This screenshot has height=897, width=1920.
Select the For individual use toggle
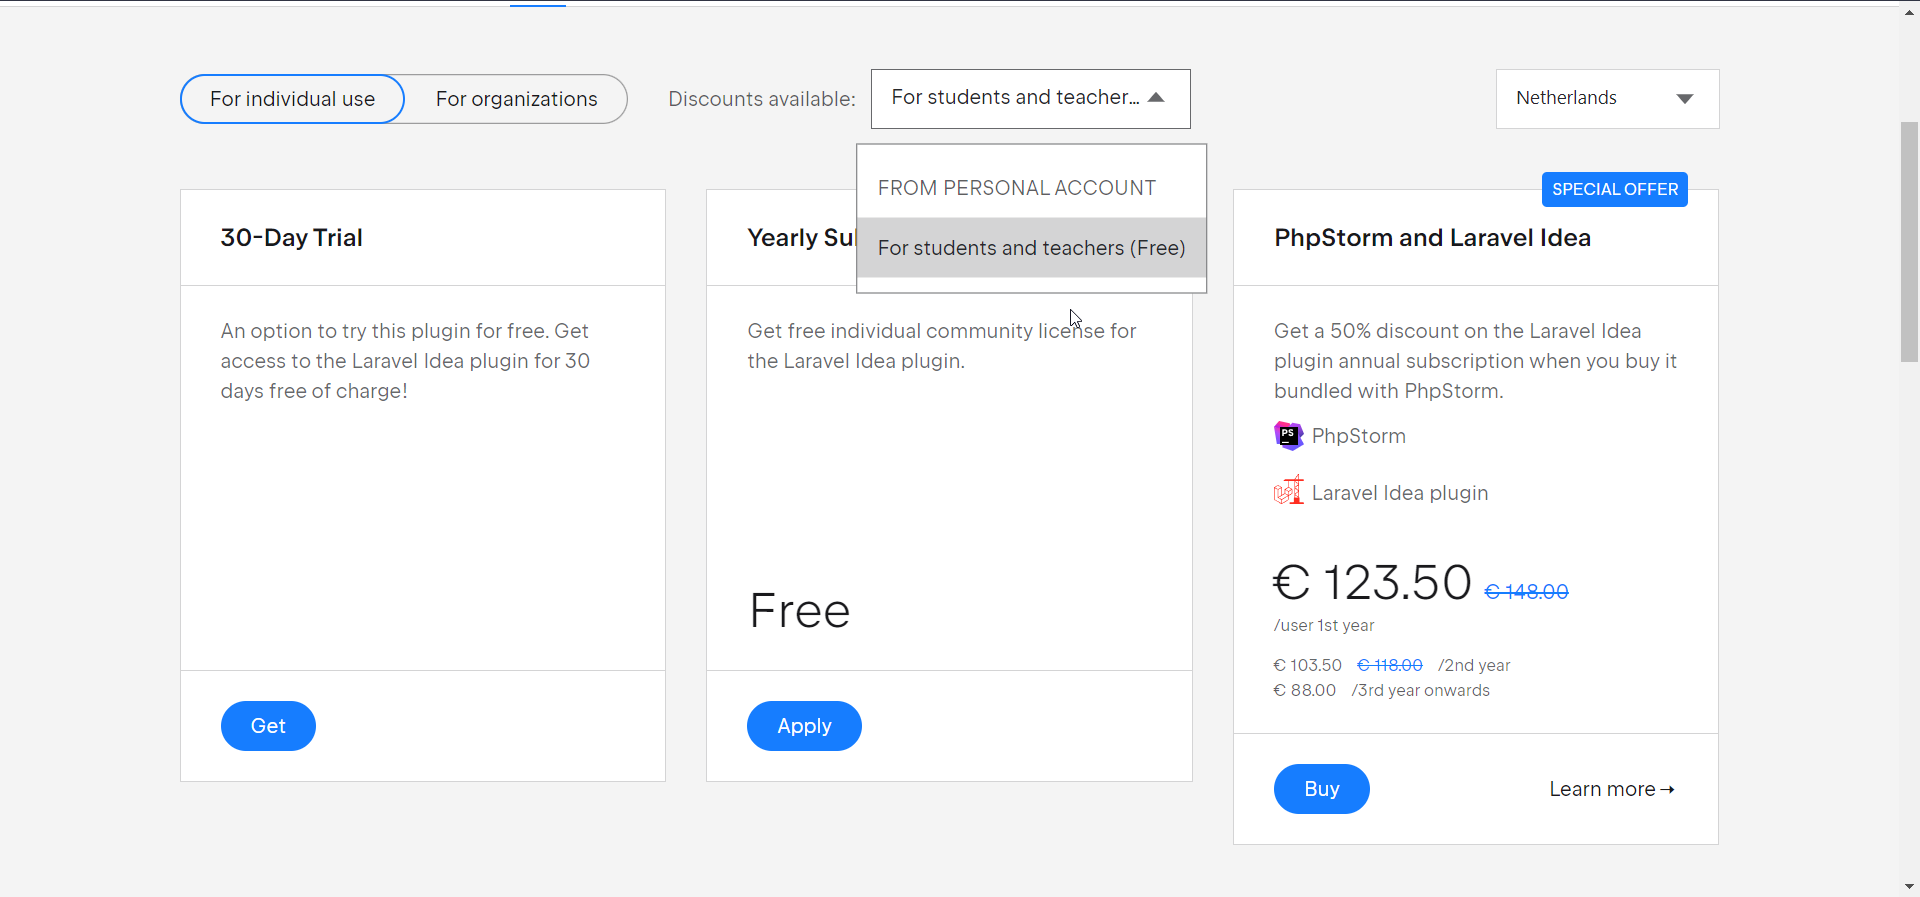click(x=292, y=99)
